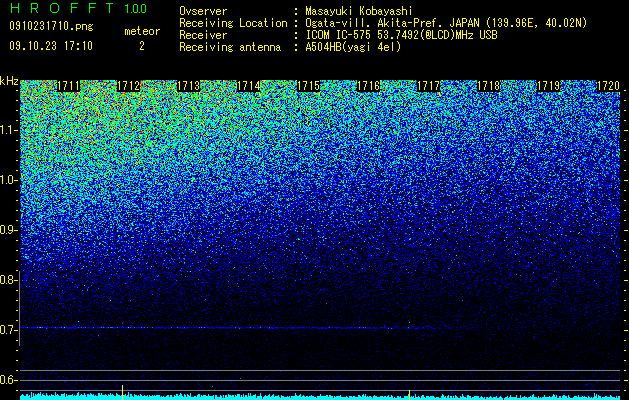The width and height of the screenshot is (629, 400).
Task: Click the 1720 time marker label
Action: pos(609,86)
